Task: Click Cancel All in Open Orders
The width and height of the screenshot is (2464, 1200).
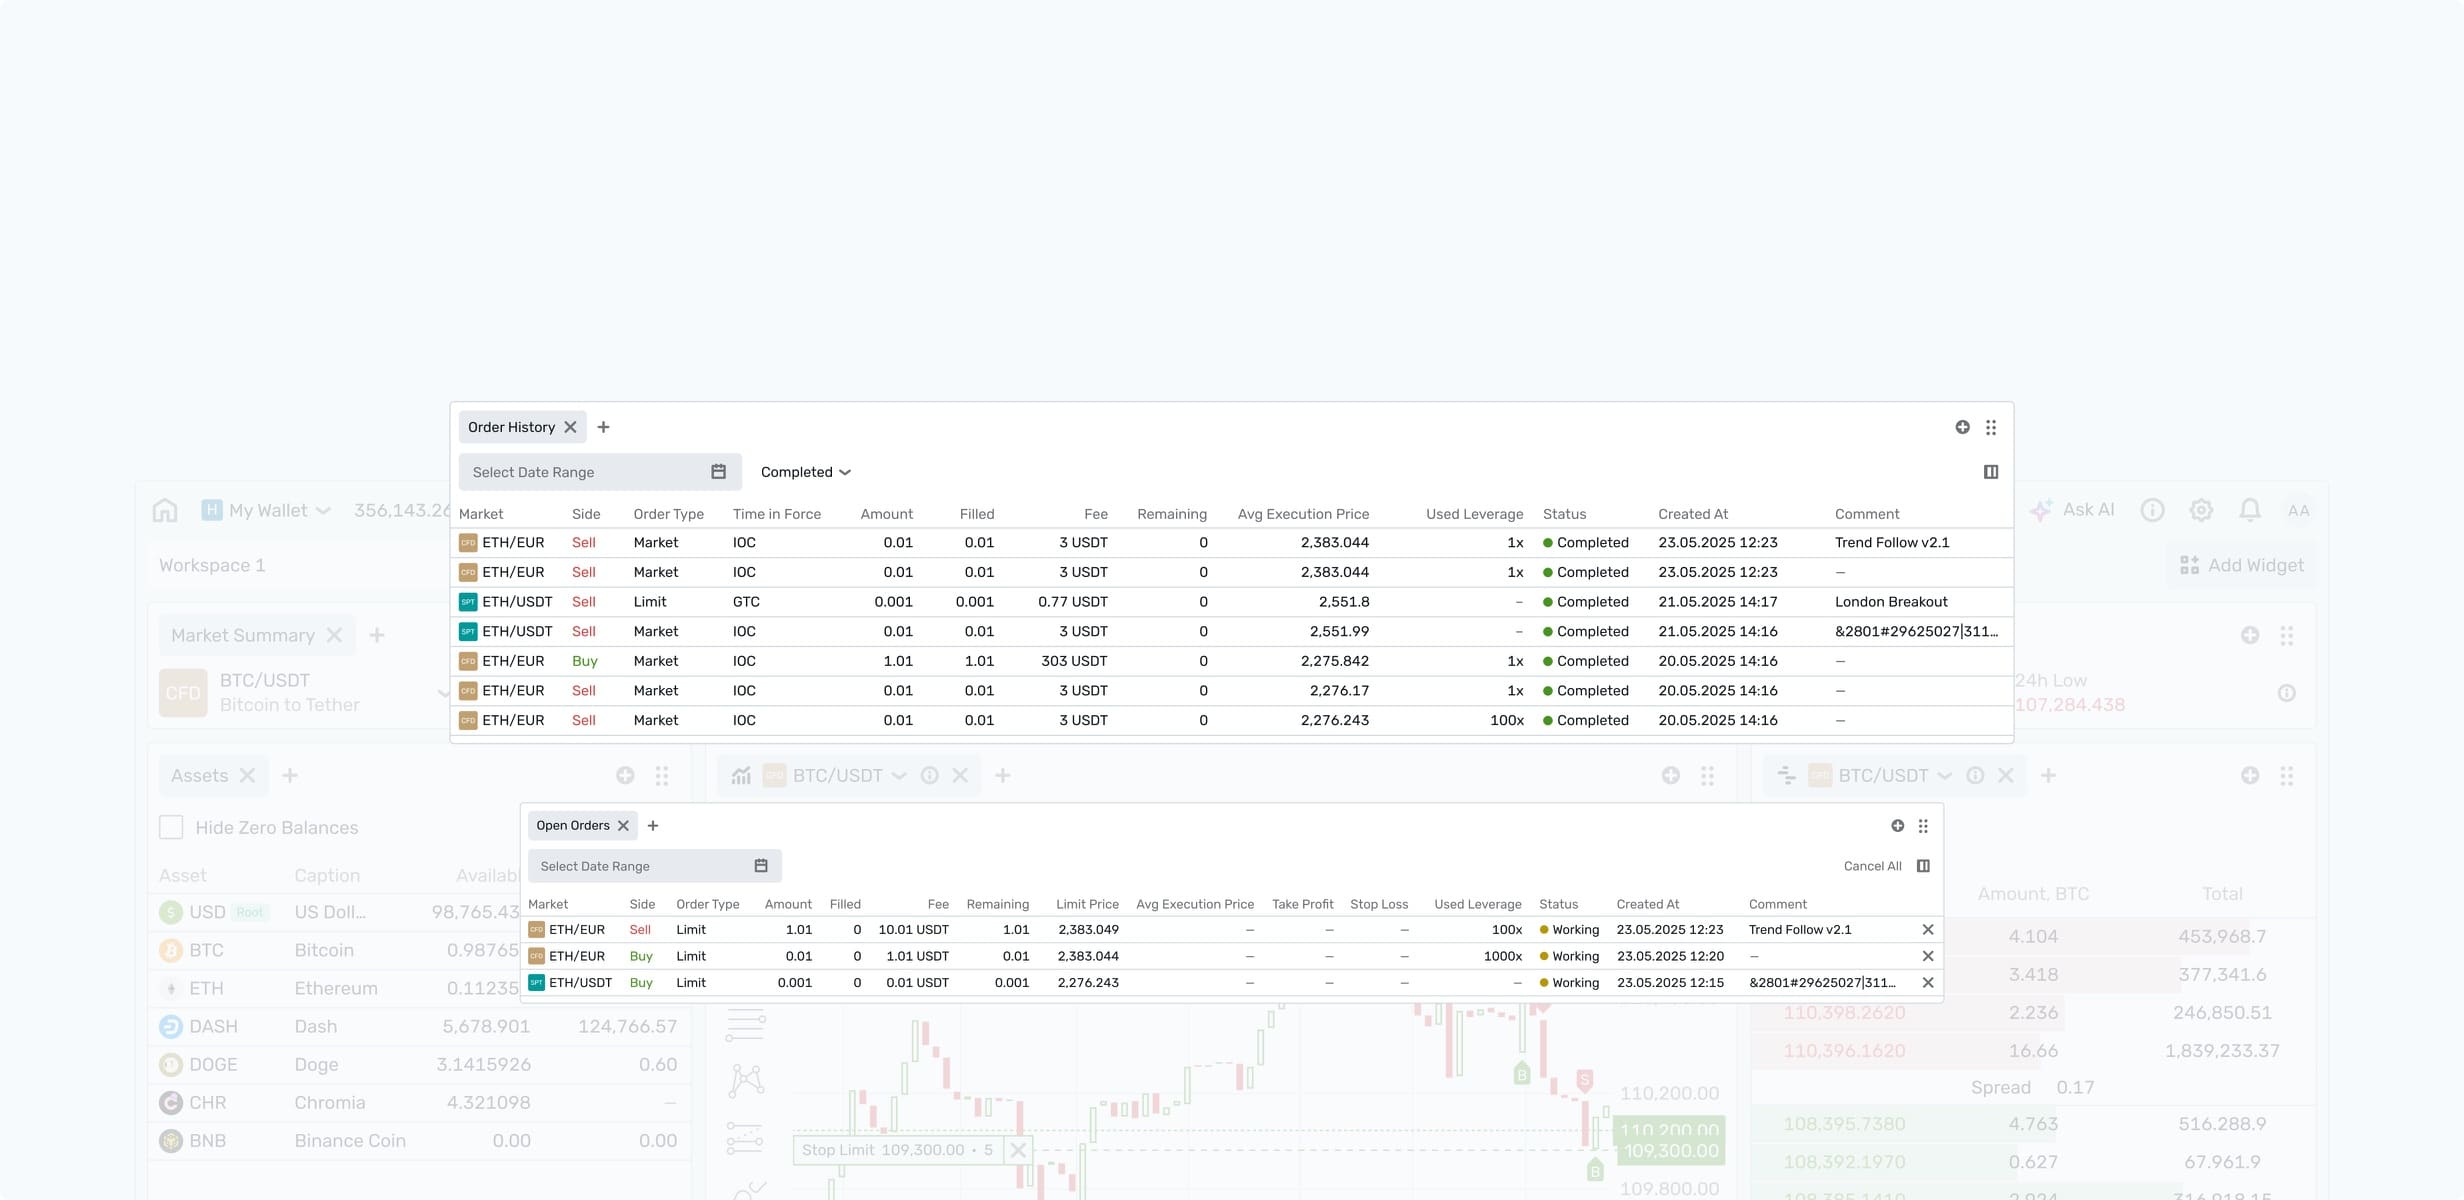Action: coord(1872,866)
